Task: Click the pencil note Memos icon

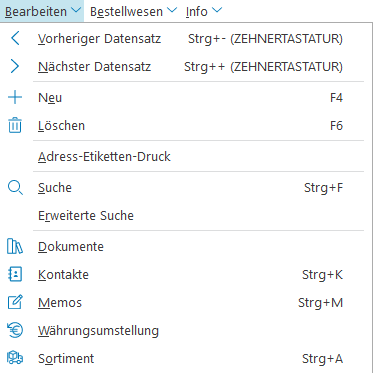Action: pos(15,302)
